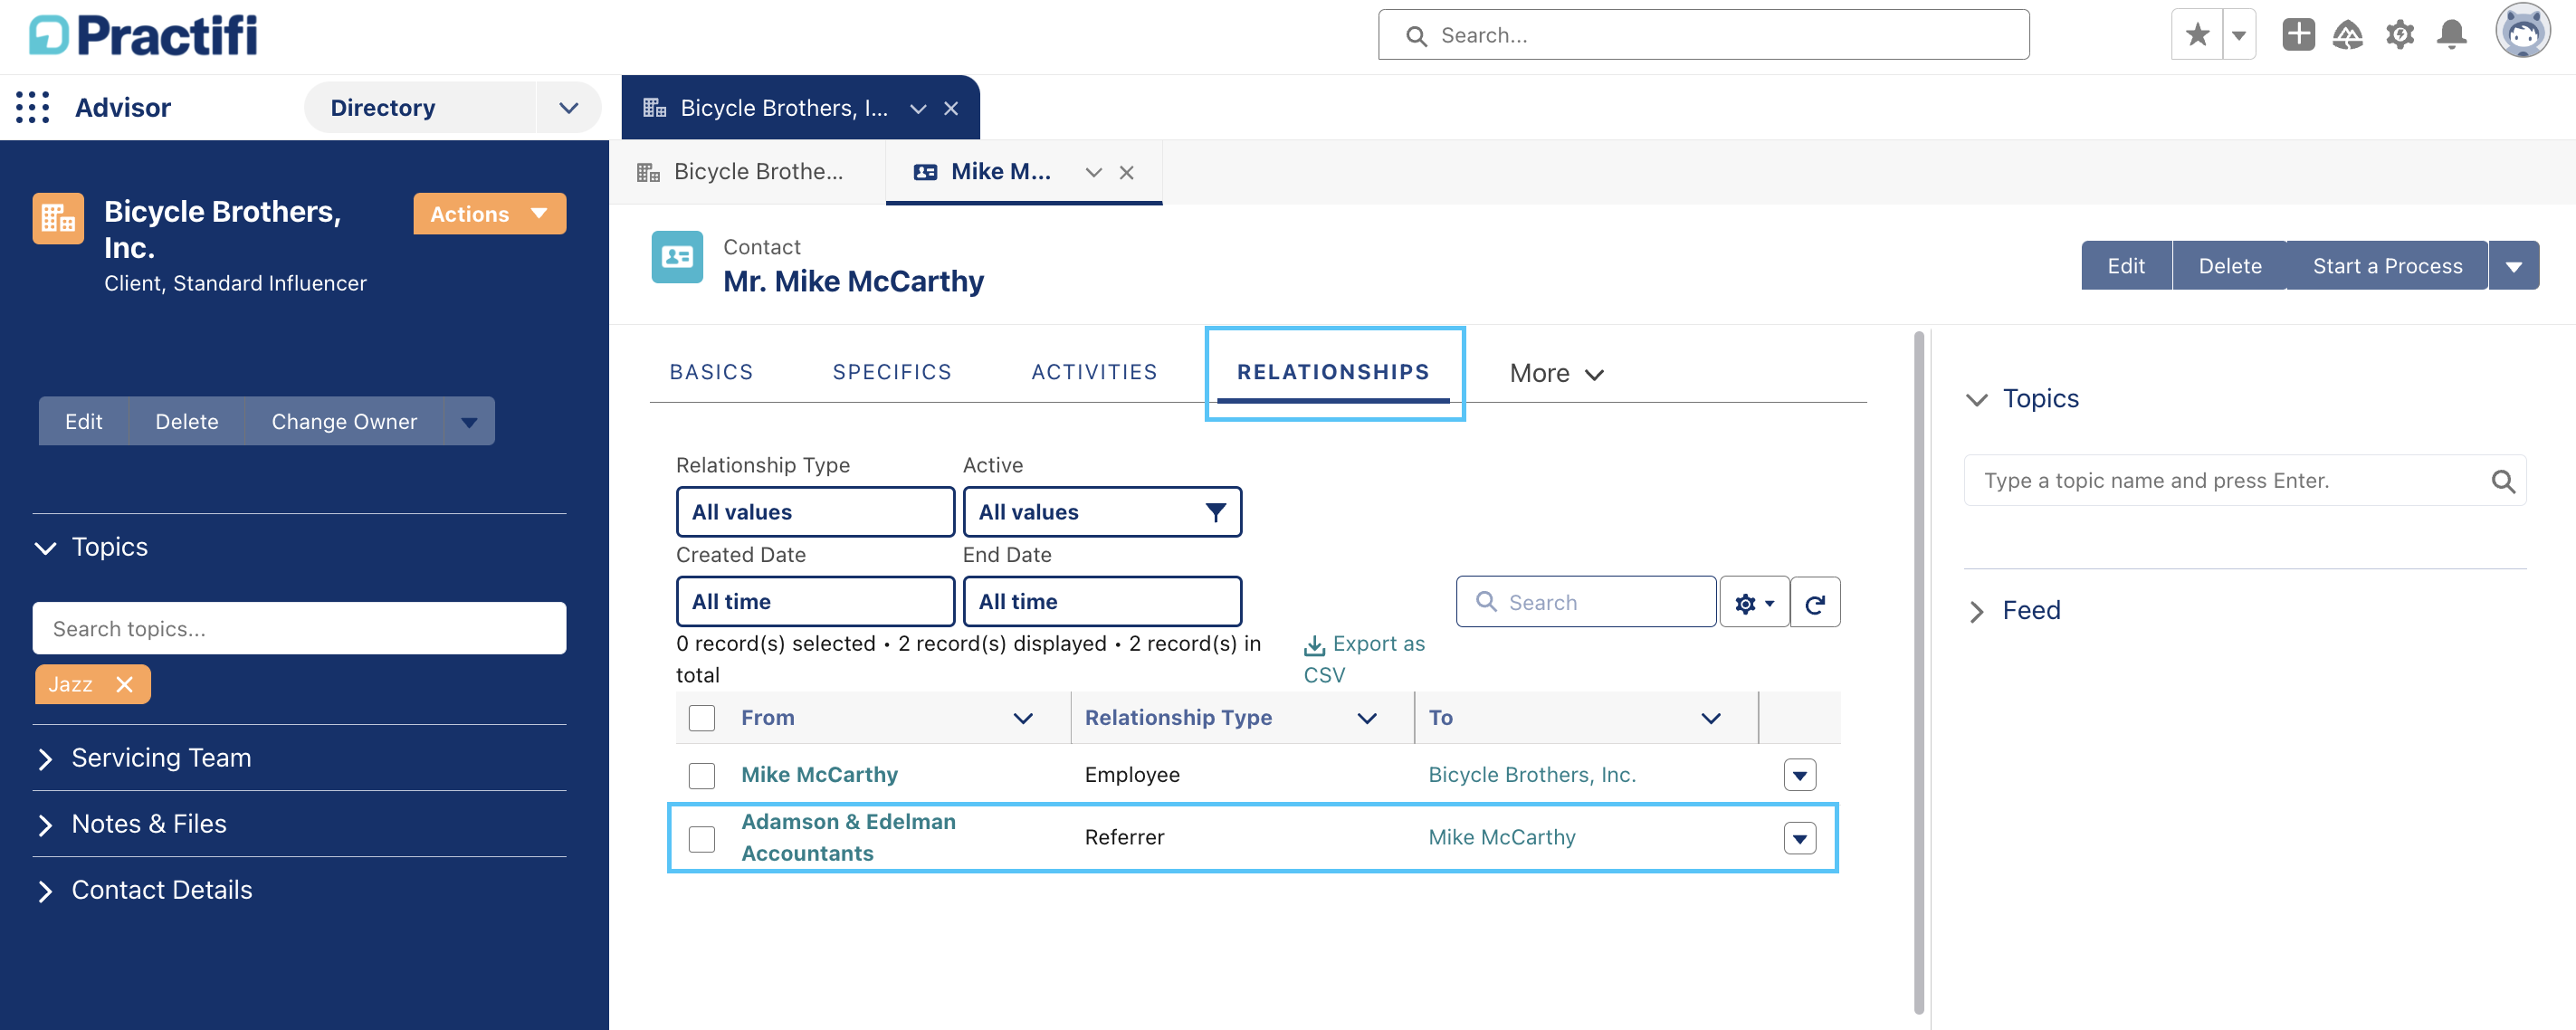Viewport: 2576px width, 1030px height.
Task: Click the sidebar Delete button
Action: pos(187,421)
